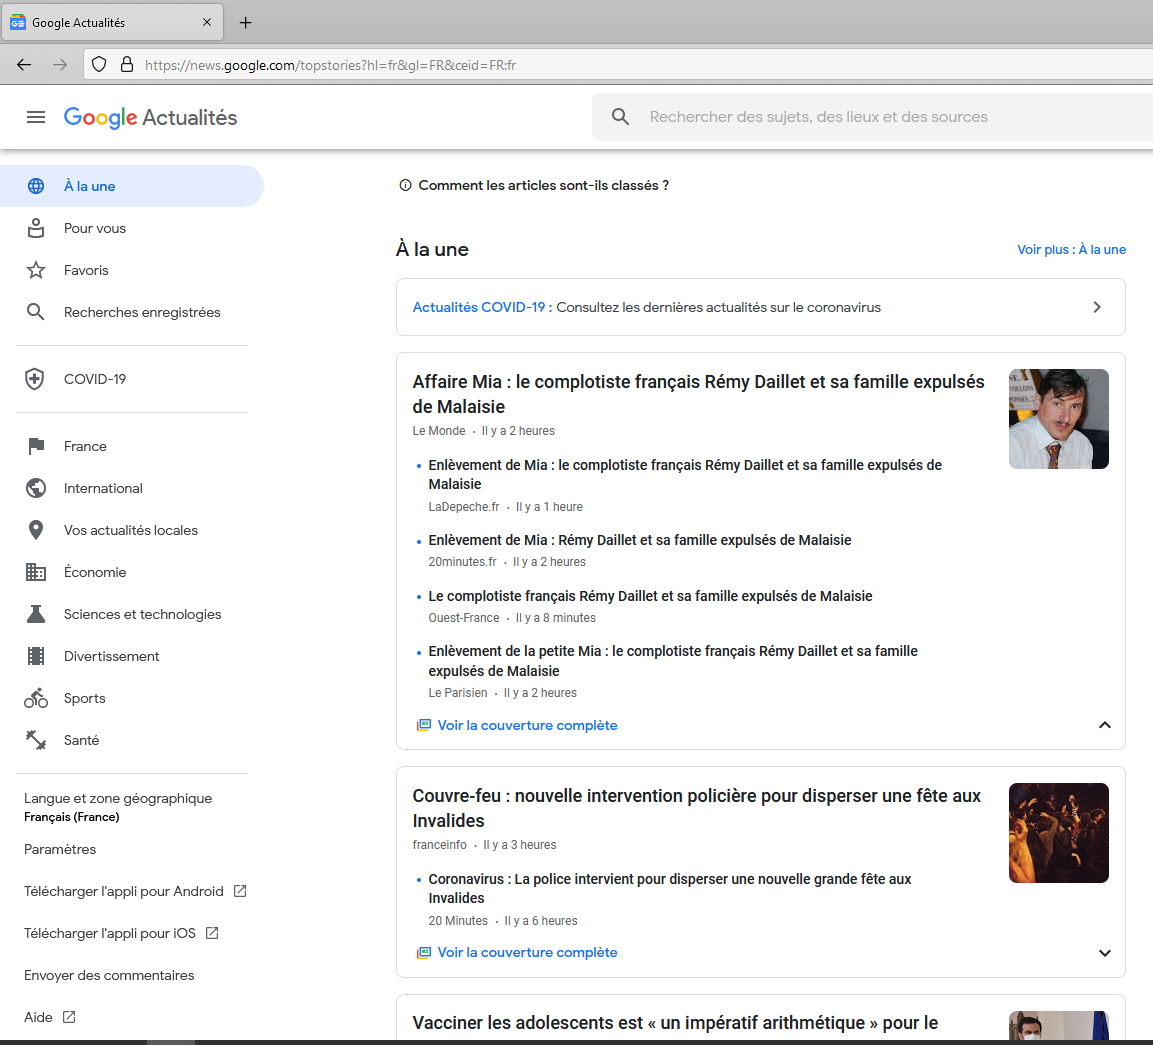Click the COVID-19 shield icon
The width and height of the screenshot is (1153, 1045).
[35, 379]
